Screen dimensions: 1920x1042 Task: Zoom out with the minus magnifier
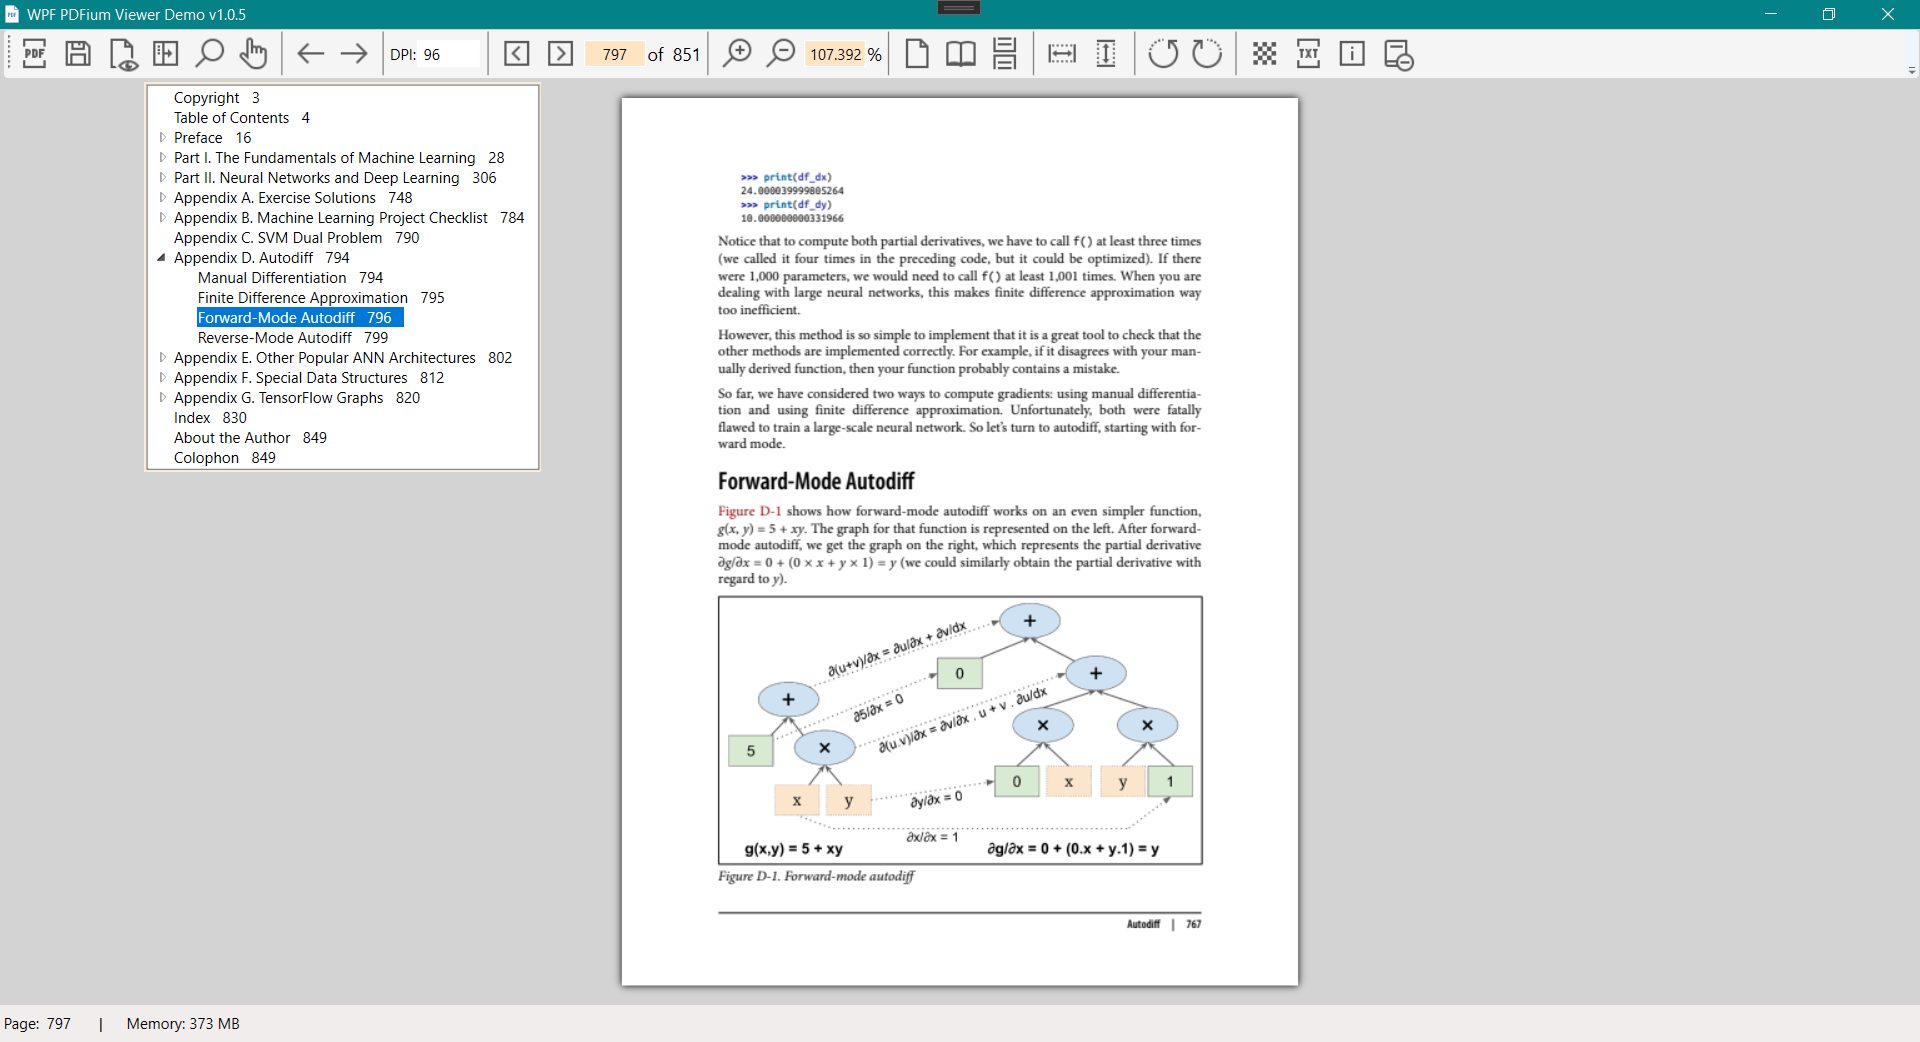780,54
